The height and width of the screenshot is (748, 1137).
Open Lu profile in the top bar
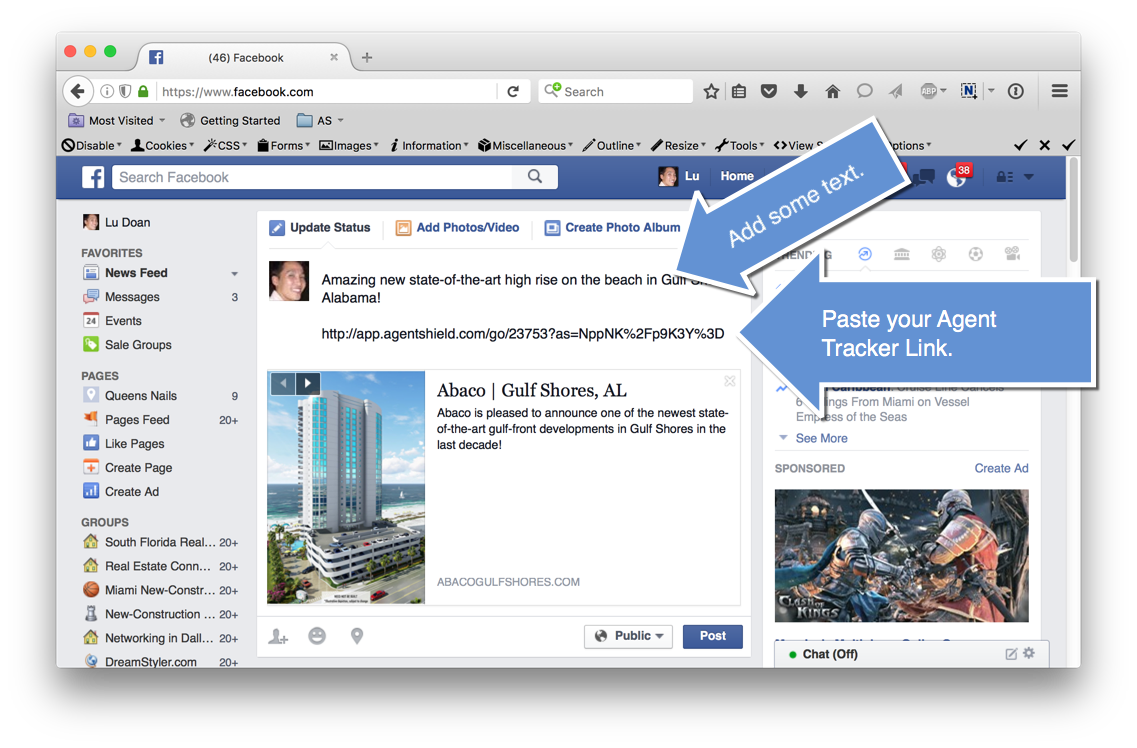coord(679,176)
